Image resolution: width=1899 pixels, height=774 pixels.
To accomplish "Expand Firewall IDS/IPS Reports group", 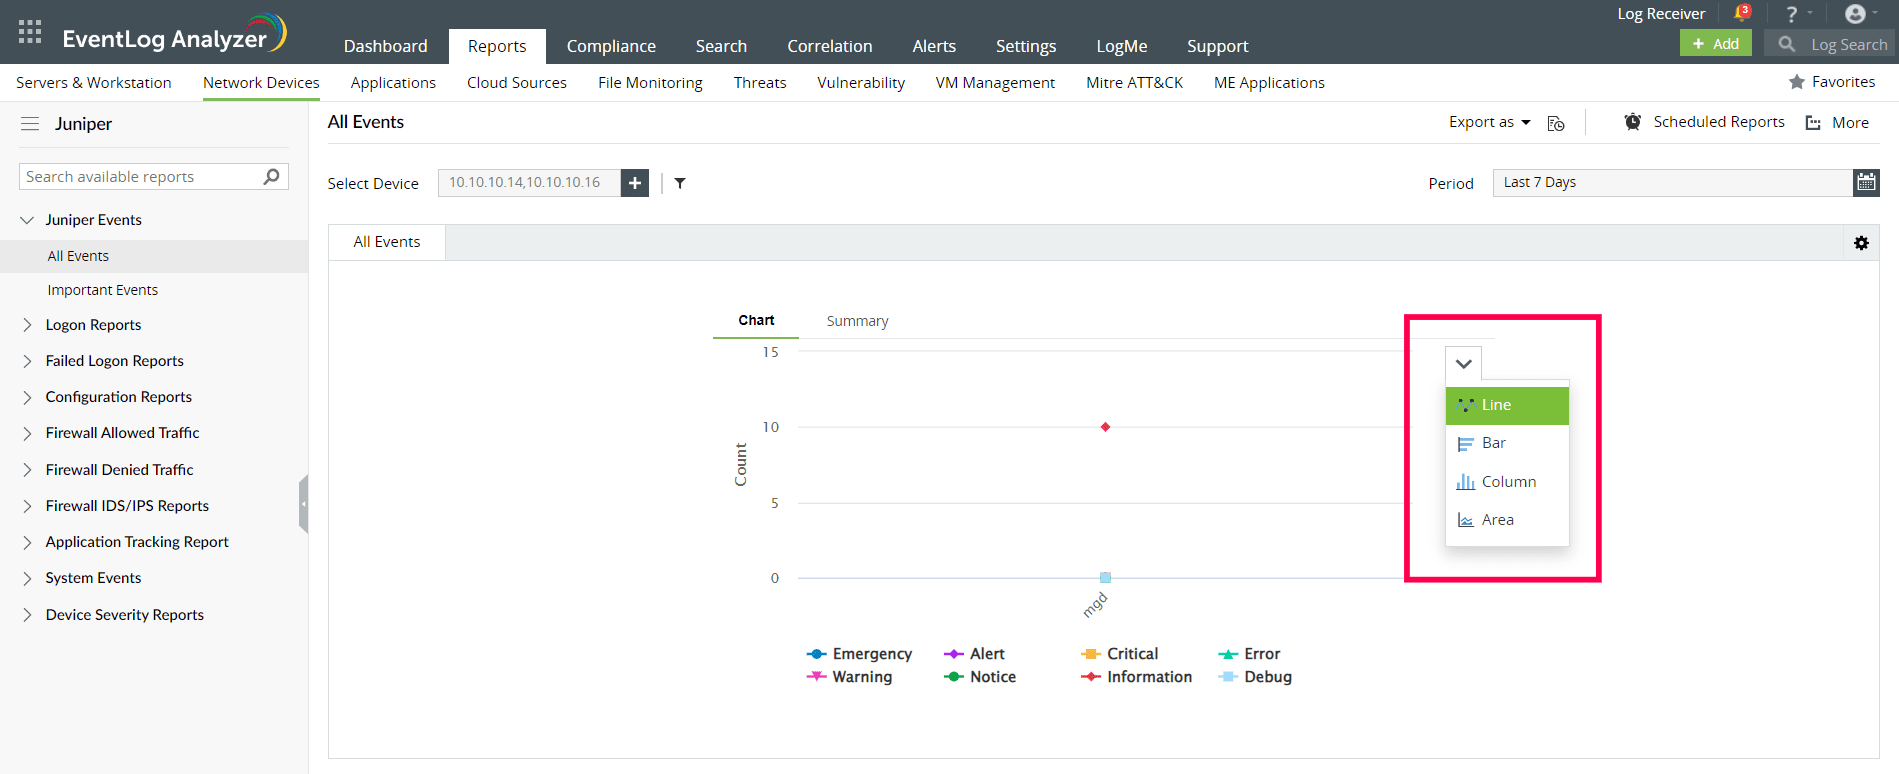I will tap(27, 506).
